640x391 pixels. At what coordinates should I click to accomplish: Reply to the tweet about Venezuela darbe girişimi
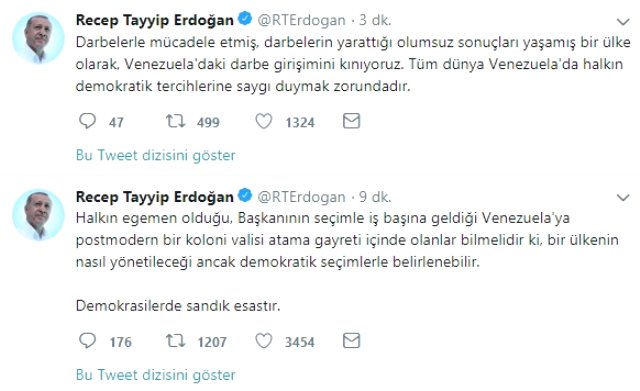87,121
